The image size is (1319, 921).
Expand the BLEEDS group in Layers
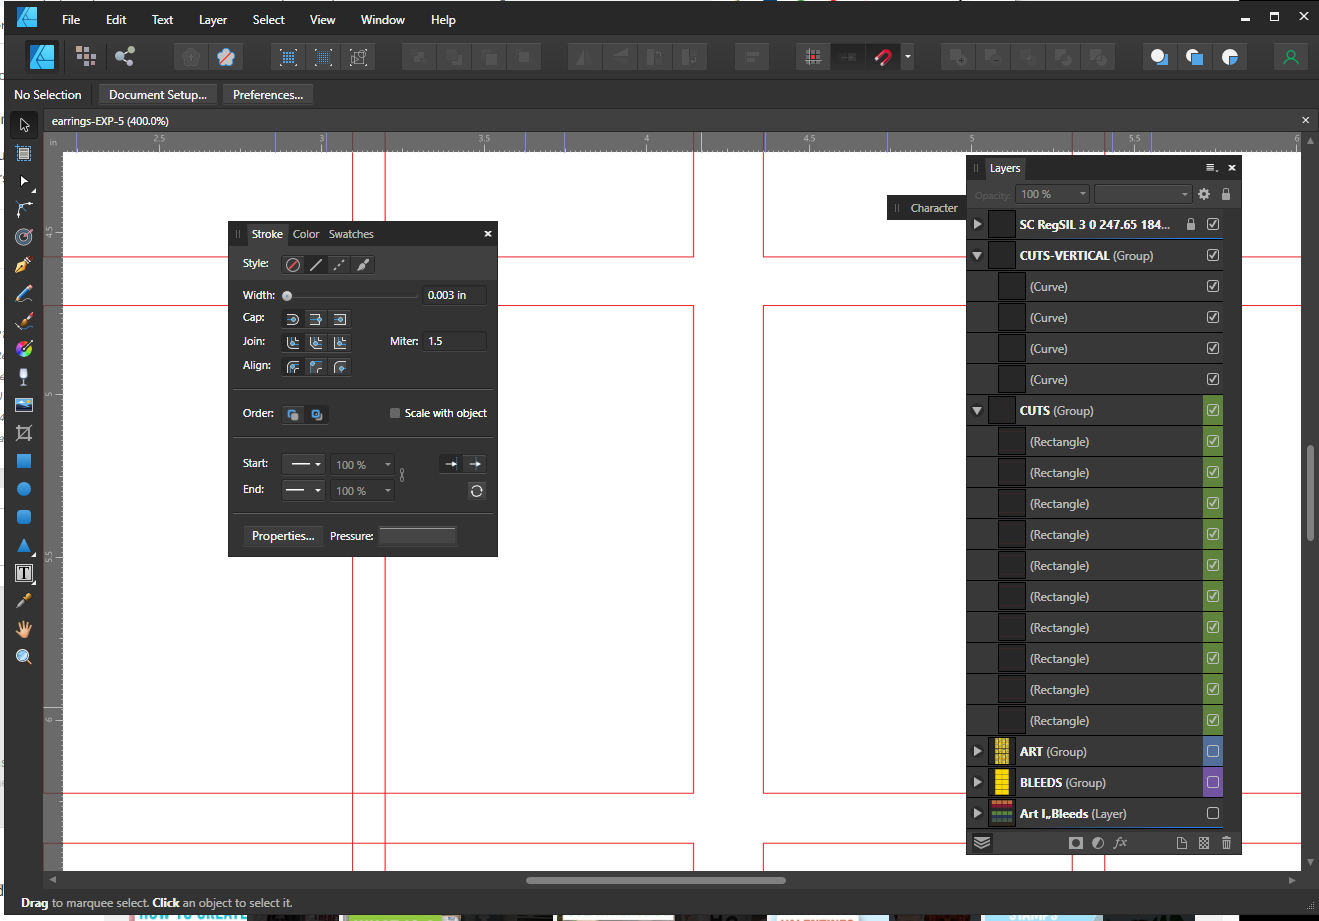(x=977, y=782)
